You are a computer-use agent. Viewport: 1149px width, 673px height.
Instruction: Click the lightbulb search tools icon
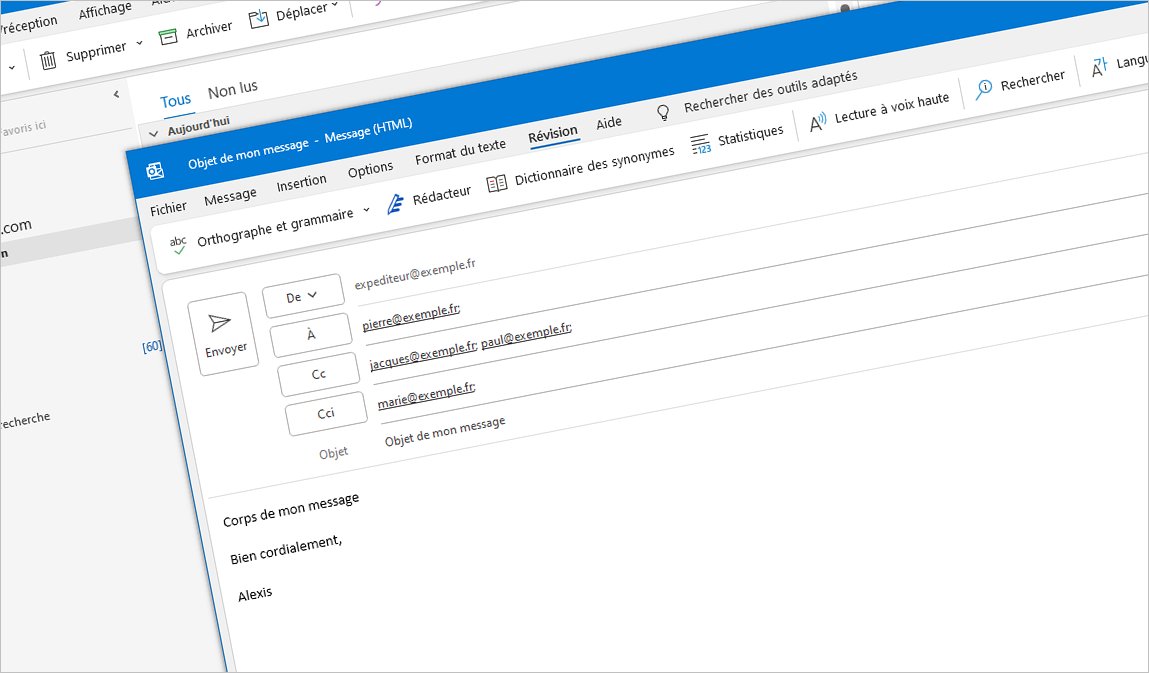(662, 112)
